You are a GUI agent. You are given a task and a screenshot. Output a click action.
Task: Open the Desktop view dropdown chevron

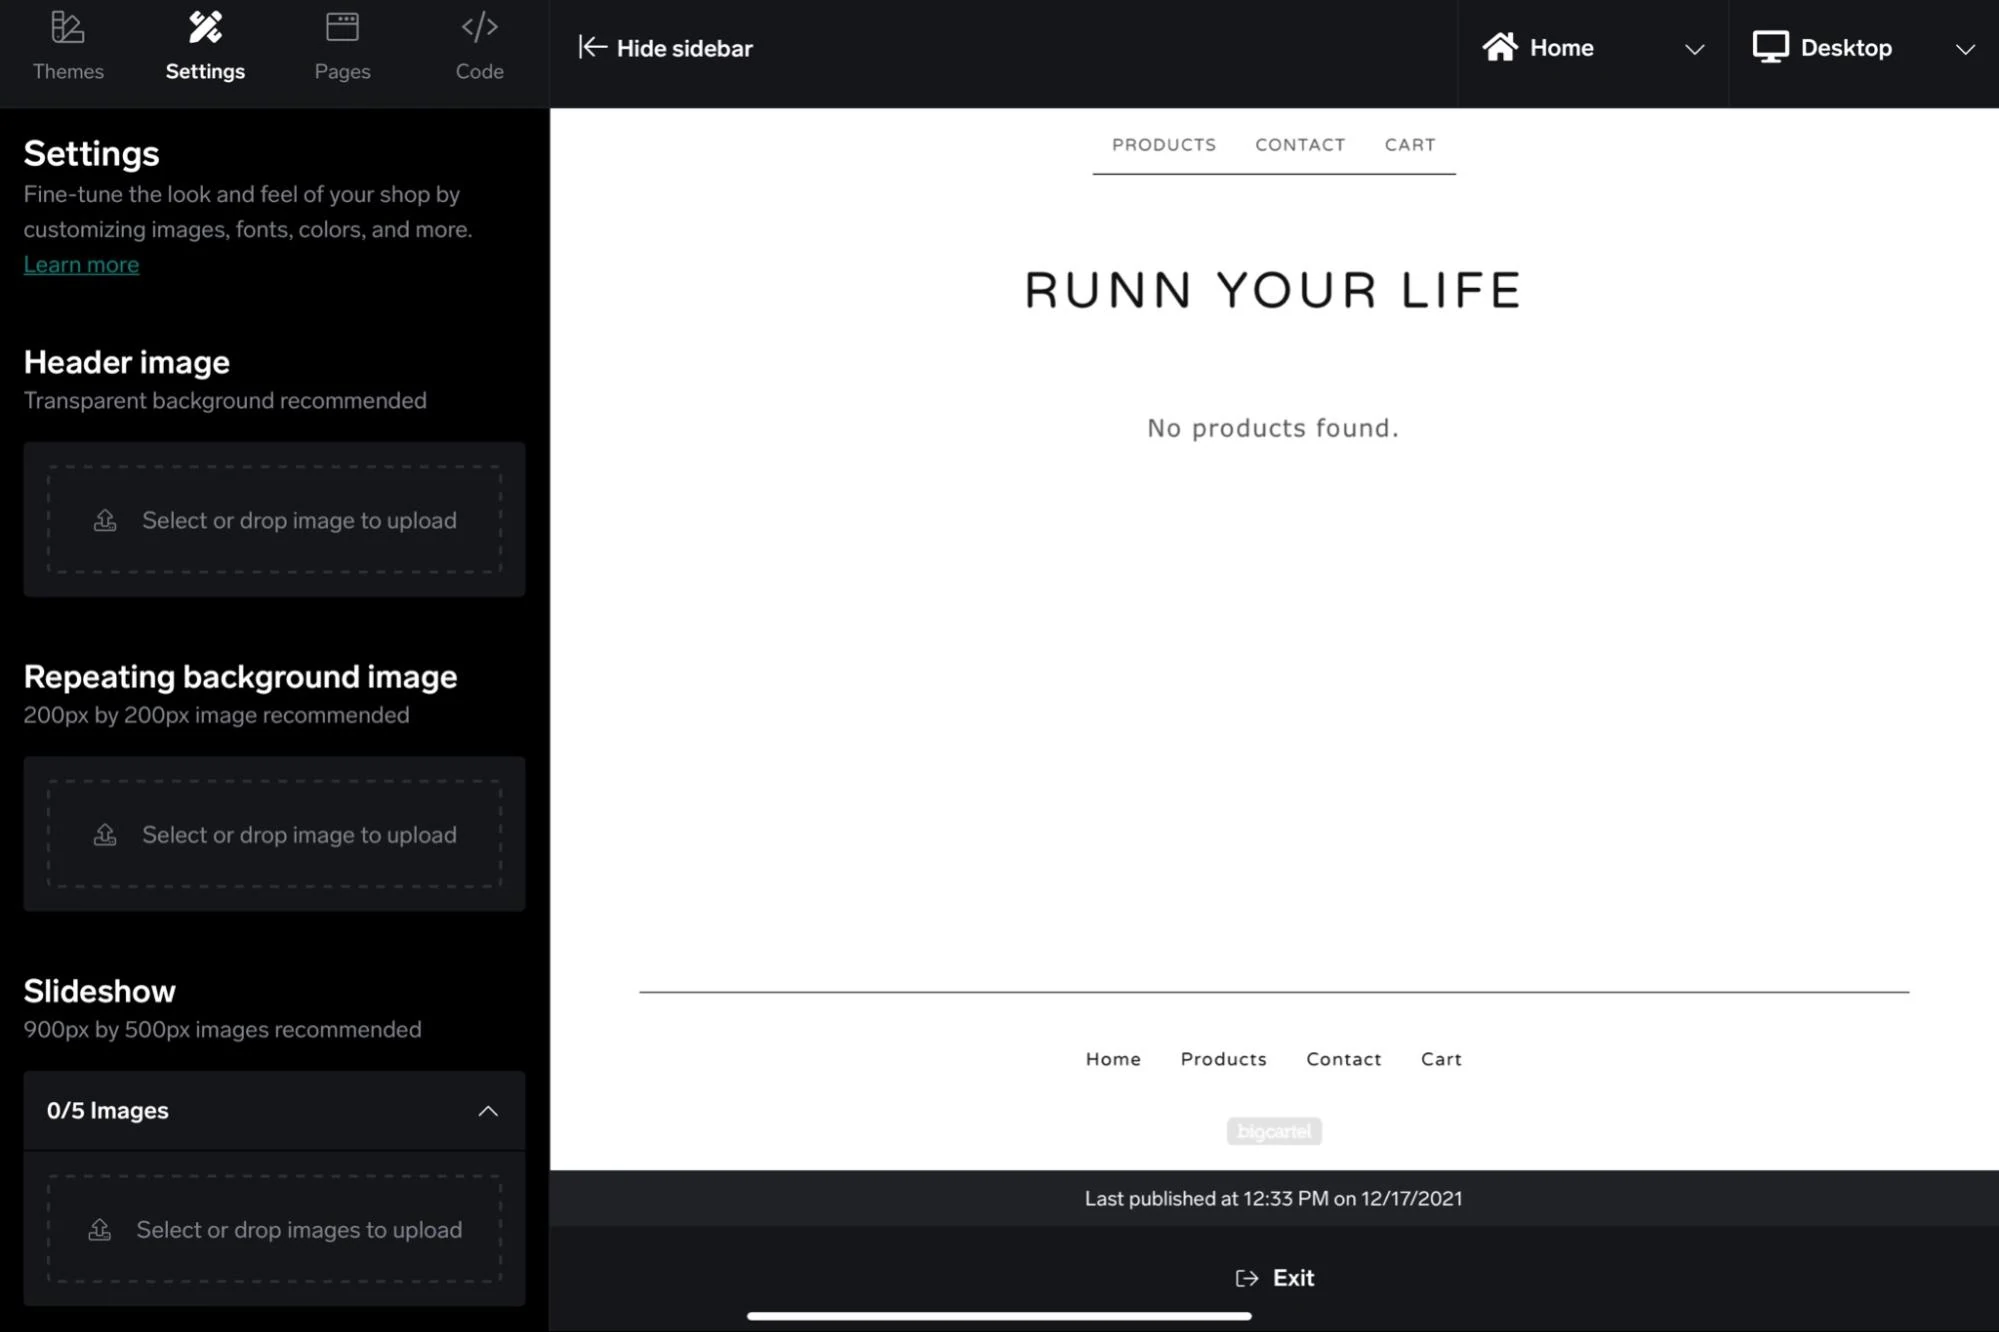tap(1964, 49)
